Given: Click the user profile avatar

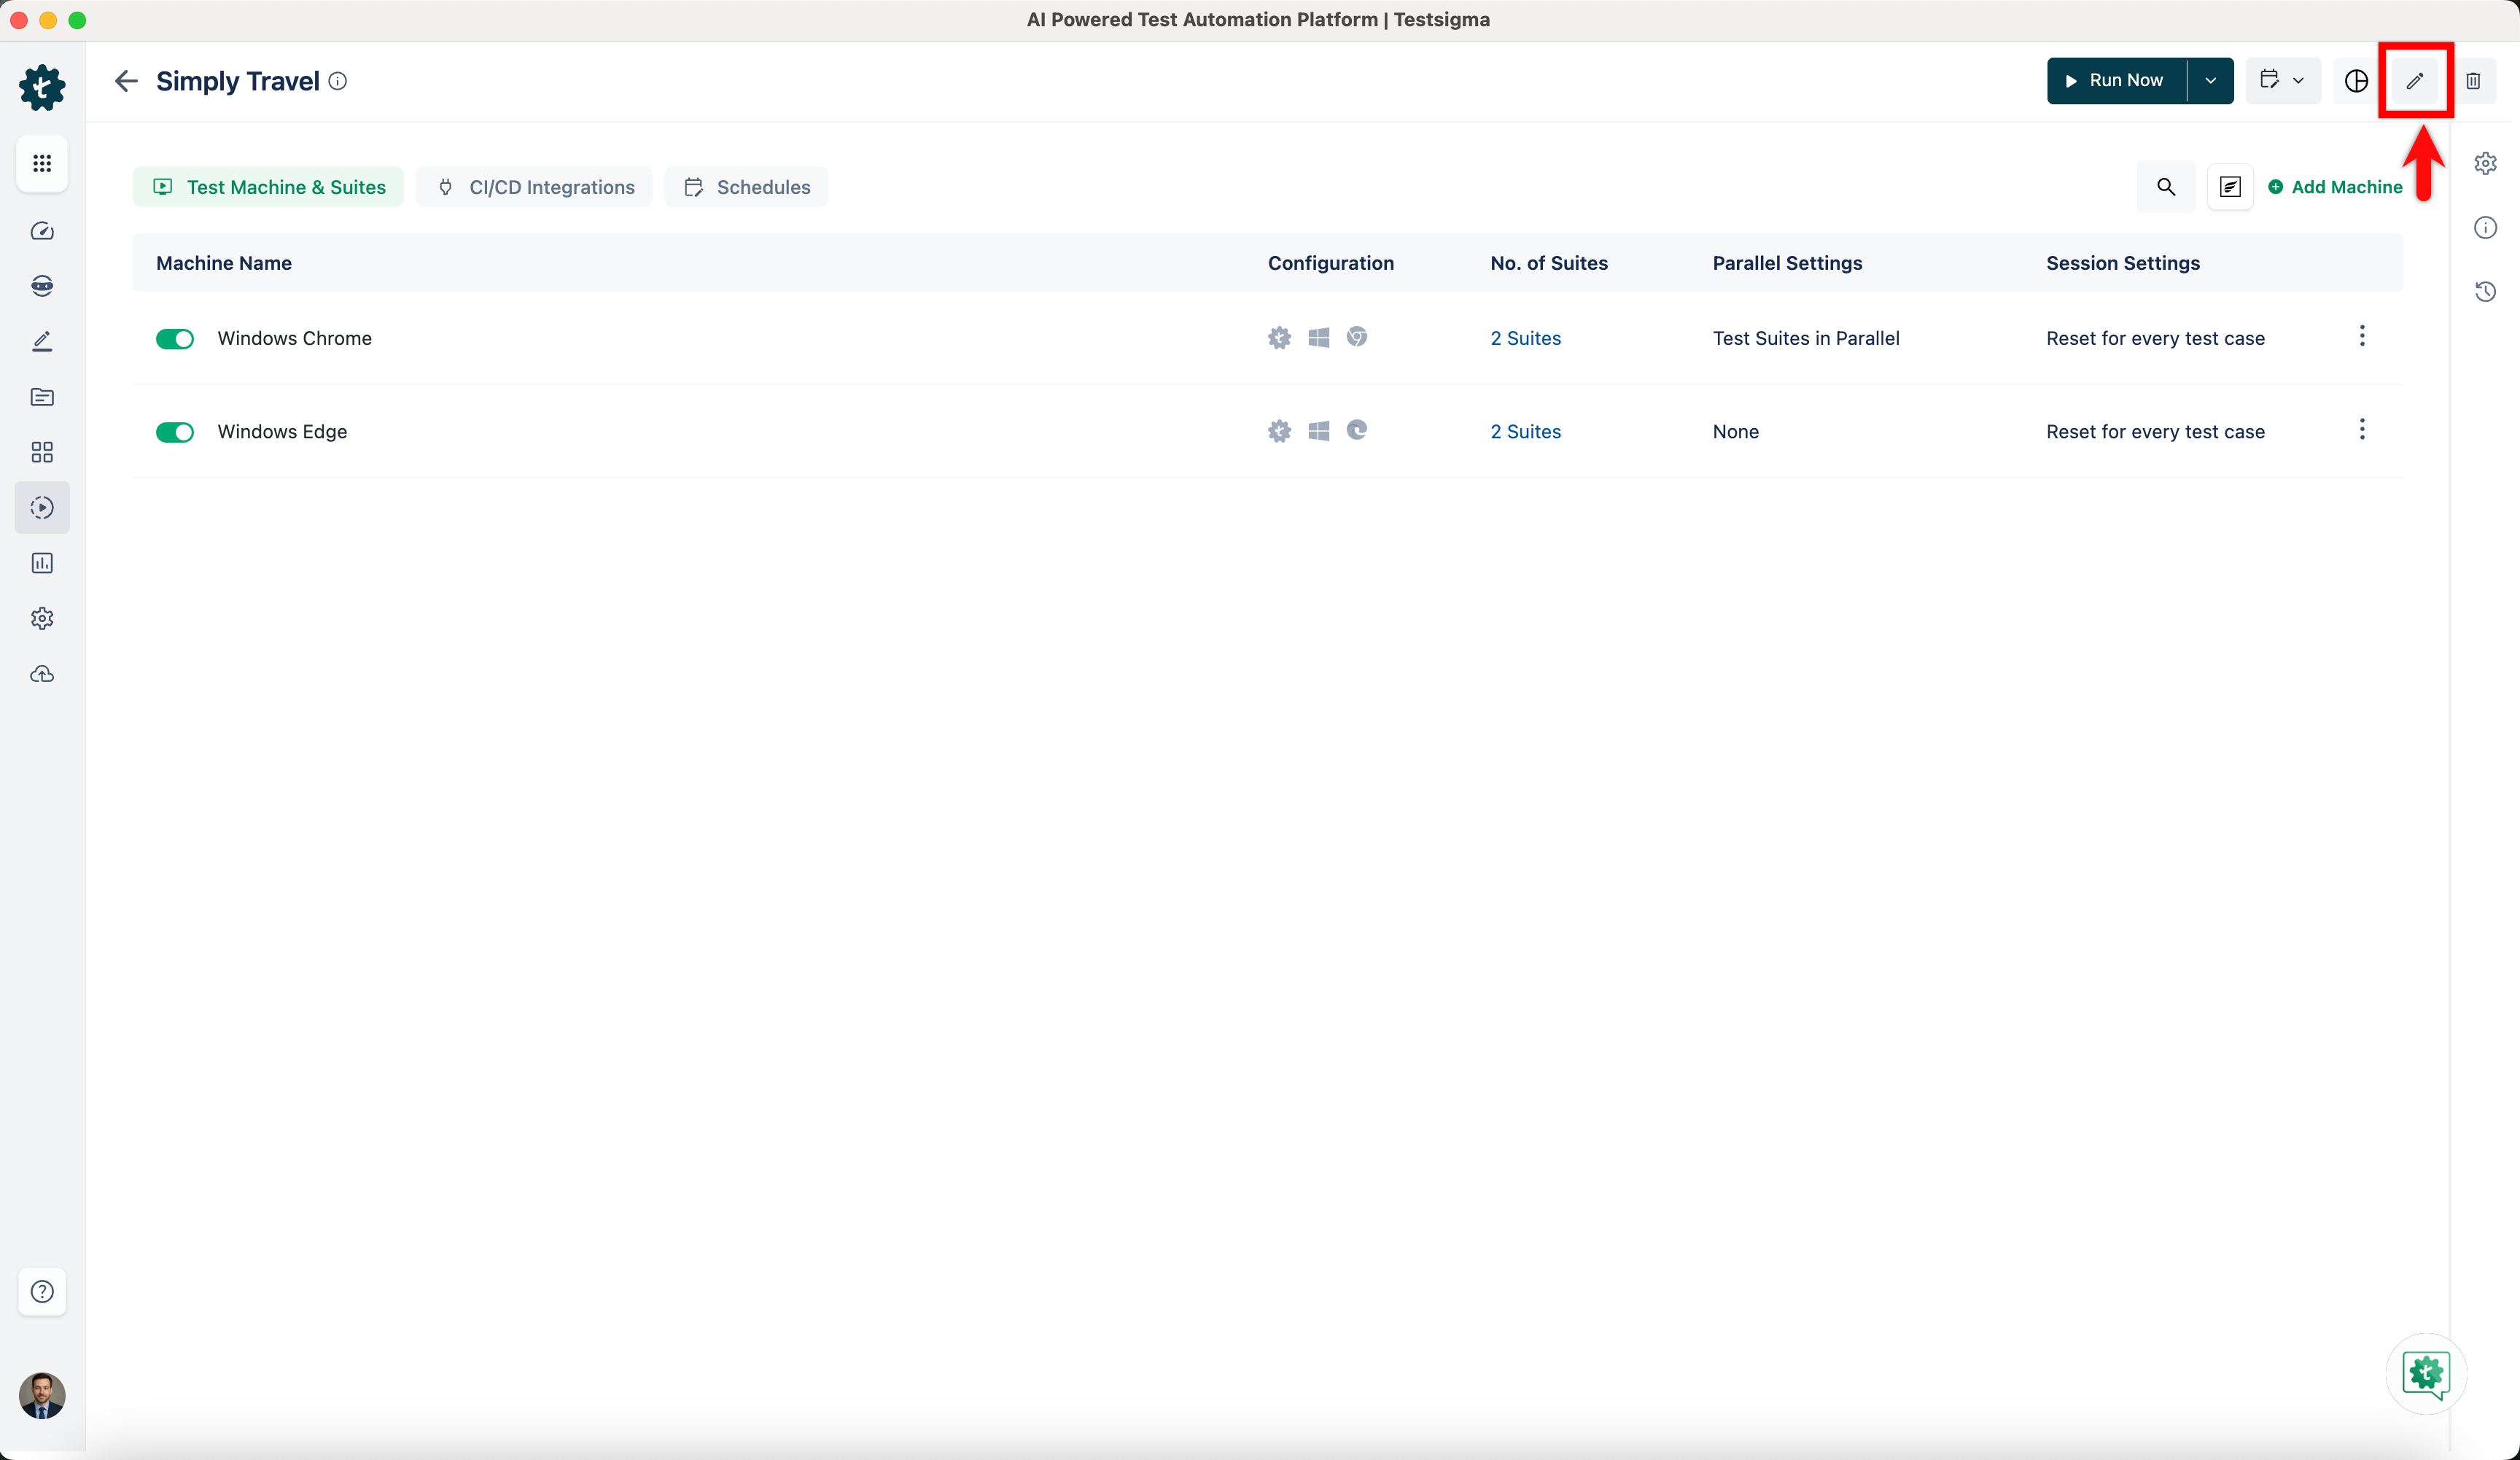Looking at the screenshot, I should (x=42, y=1395).
